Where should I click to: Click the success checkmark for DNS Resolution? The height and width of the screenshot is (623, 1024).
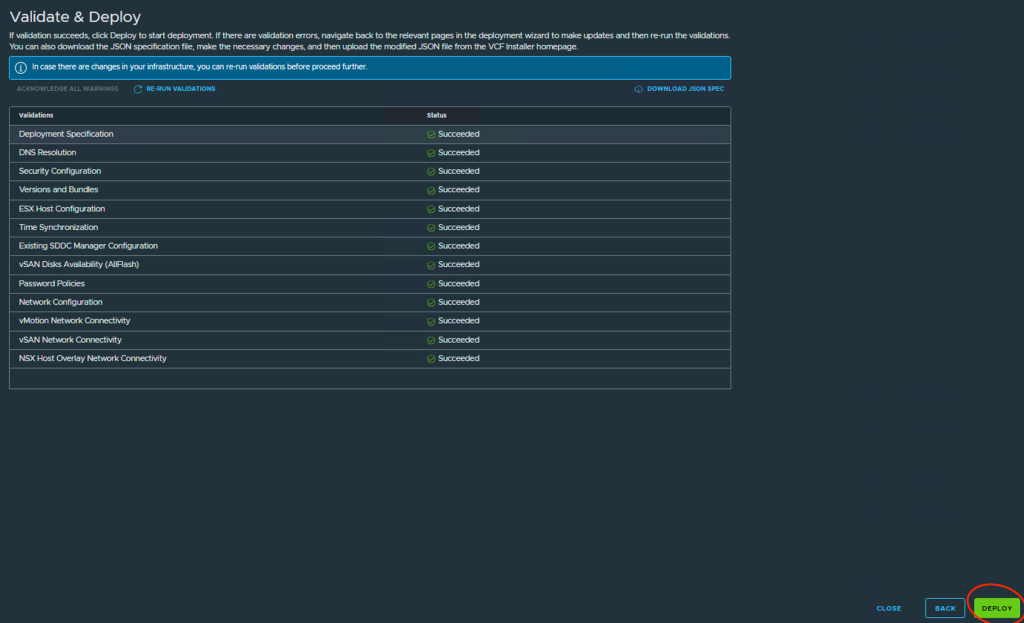point(431,153)
